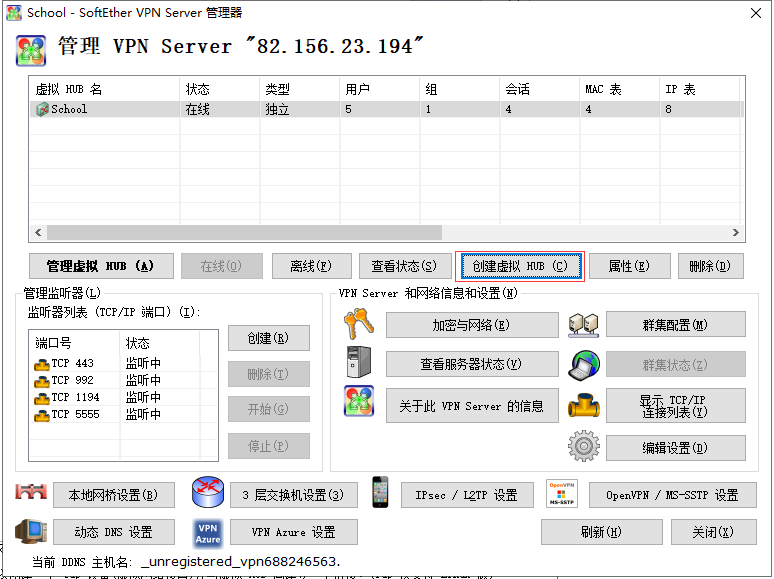Click the 虚拟 HUB 名 column header

[x=104, y=89]
